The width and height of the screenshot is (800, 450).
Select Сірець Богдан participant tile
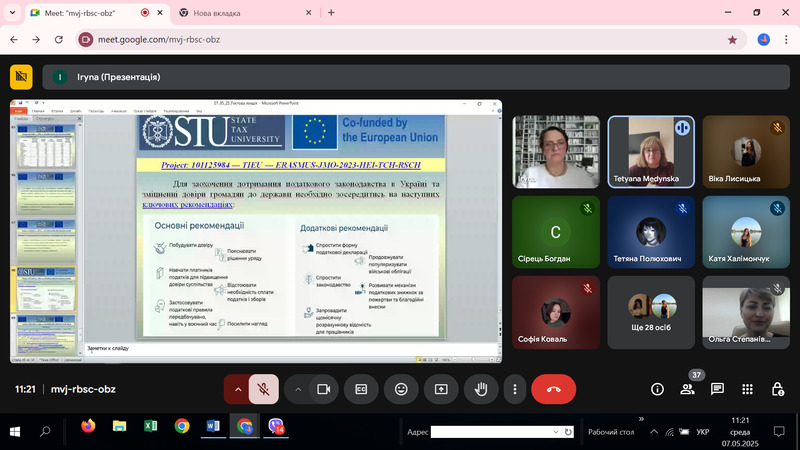(556, 232)
